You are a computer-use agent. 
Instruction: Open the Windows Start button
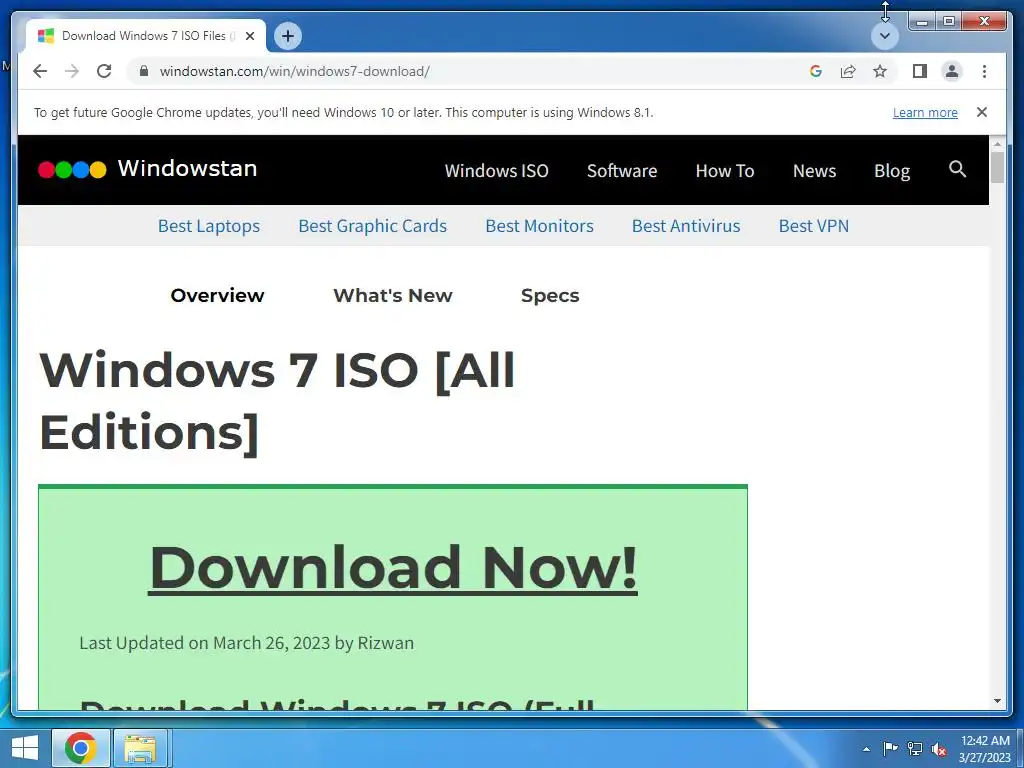click(24, 748)
